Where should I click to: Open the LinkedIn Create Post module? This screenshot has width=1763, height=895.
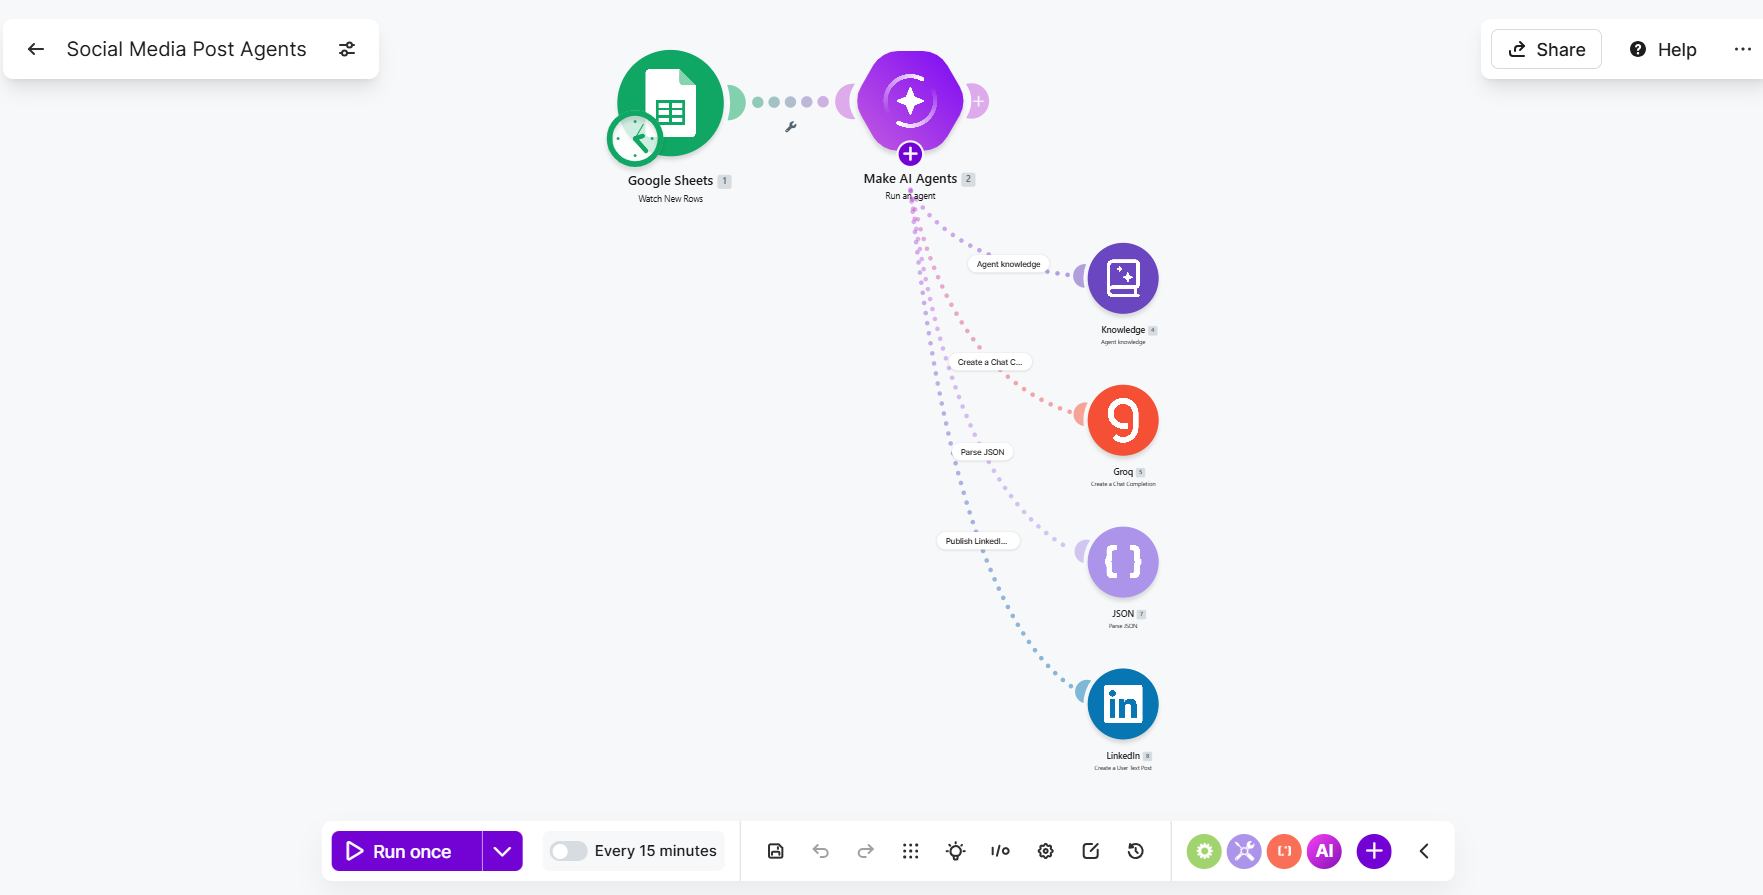click(x=1123, y=704)
